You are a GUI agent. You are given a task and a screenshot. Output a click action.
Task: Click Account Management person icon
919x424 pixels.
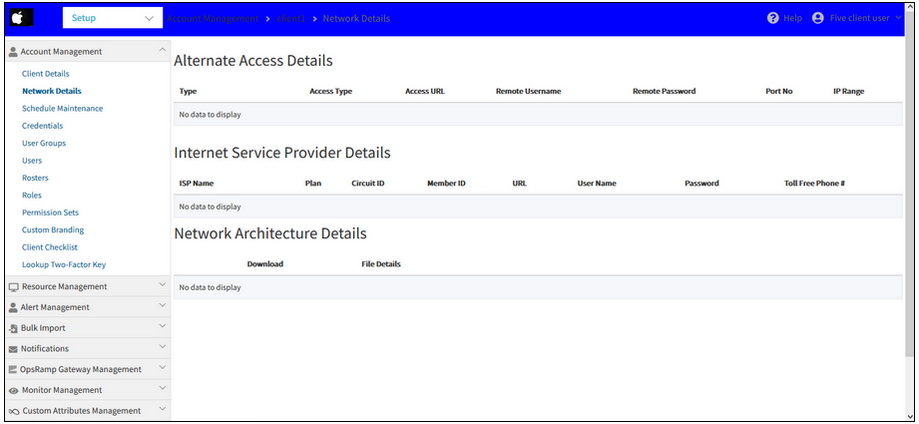[x=13, y=52]
